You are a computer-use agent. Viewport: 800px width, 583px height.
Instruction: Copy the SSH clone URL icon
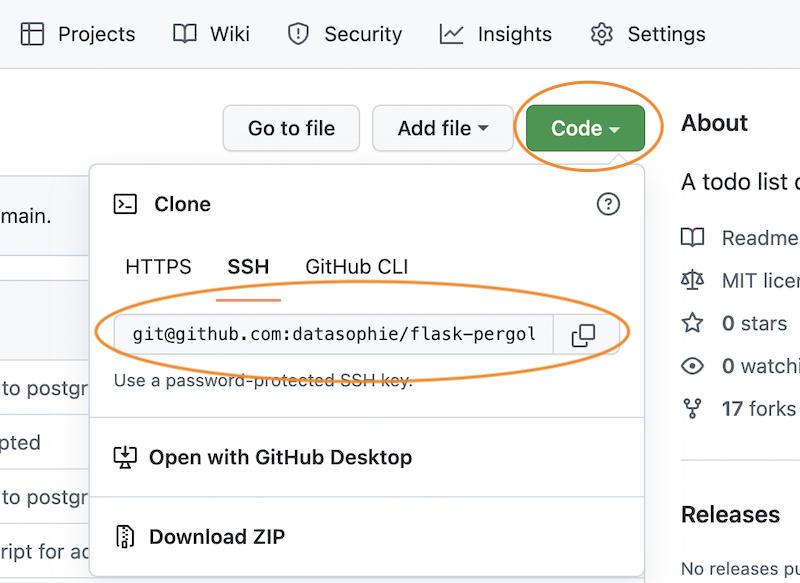click(583, 335)
